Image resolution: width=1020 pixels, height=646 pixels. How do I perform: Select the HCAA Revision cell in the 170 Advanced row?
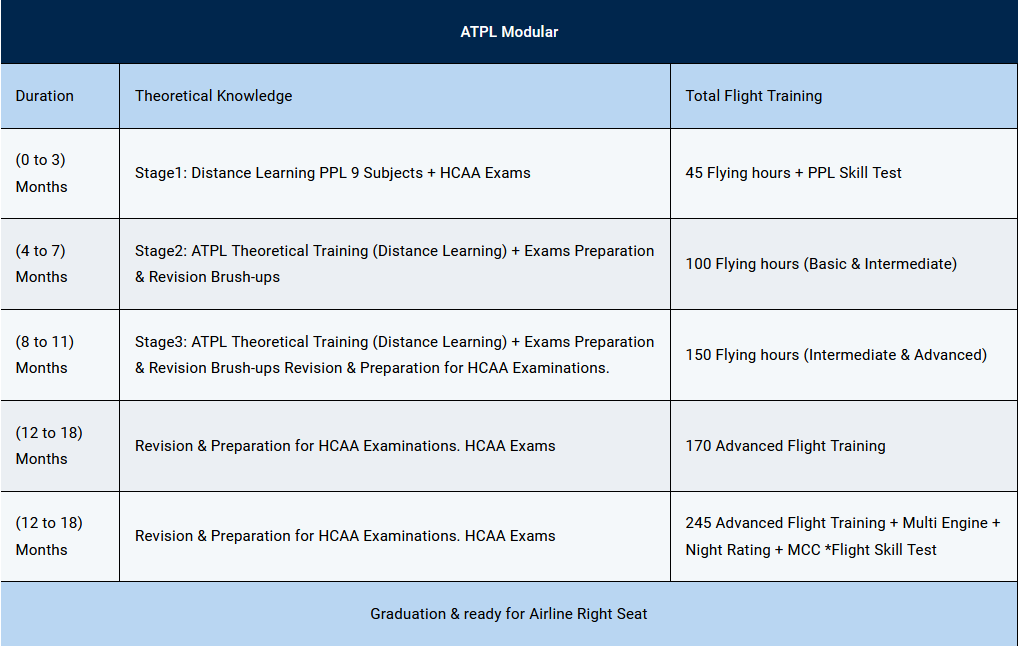pyautogui.click(x=345, y=446)
